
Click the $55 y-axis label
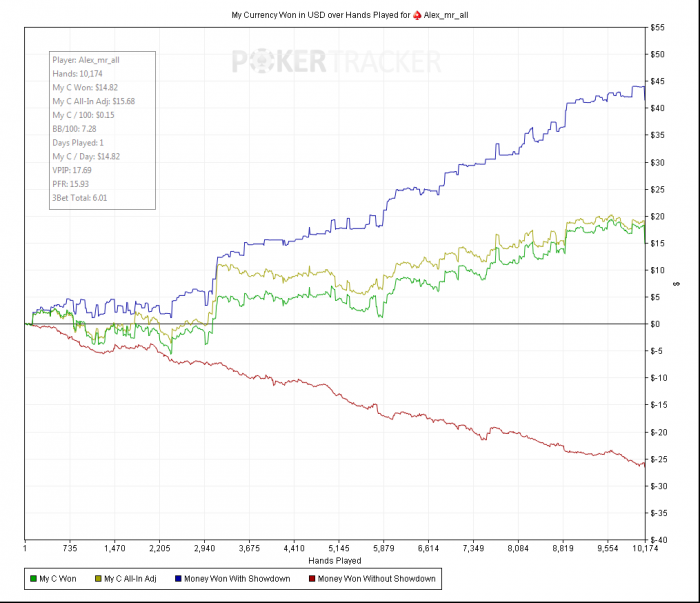click(658, 28)
